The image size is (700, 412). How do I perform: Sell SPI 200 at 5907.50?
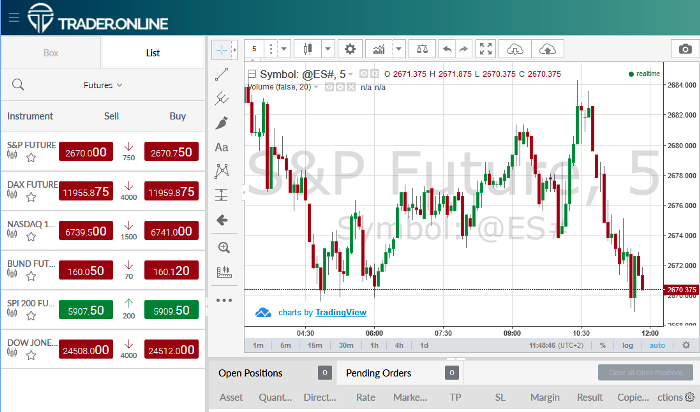tap(86, 310)
